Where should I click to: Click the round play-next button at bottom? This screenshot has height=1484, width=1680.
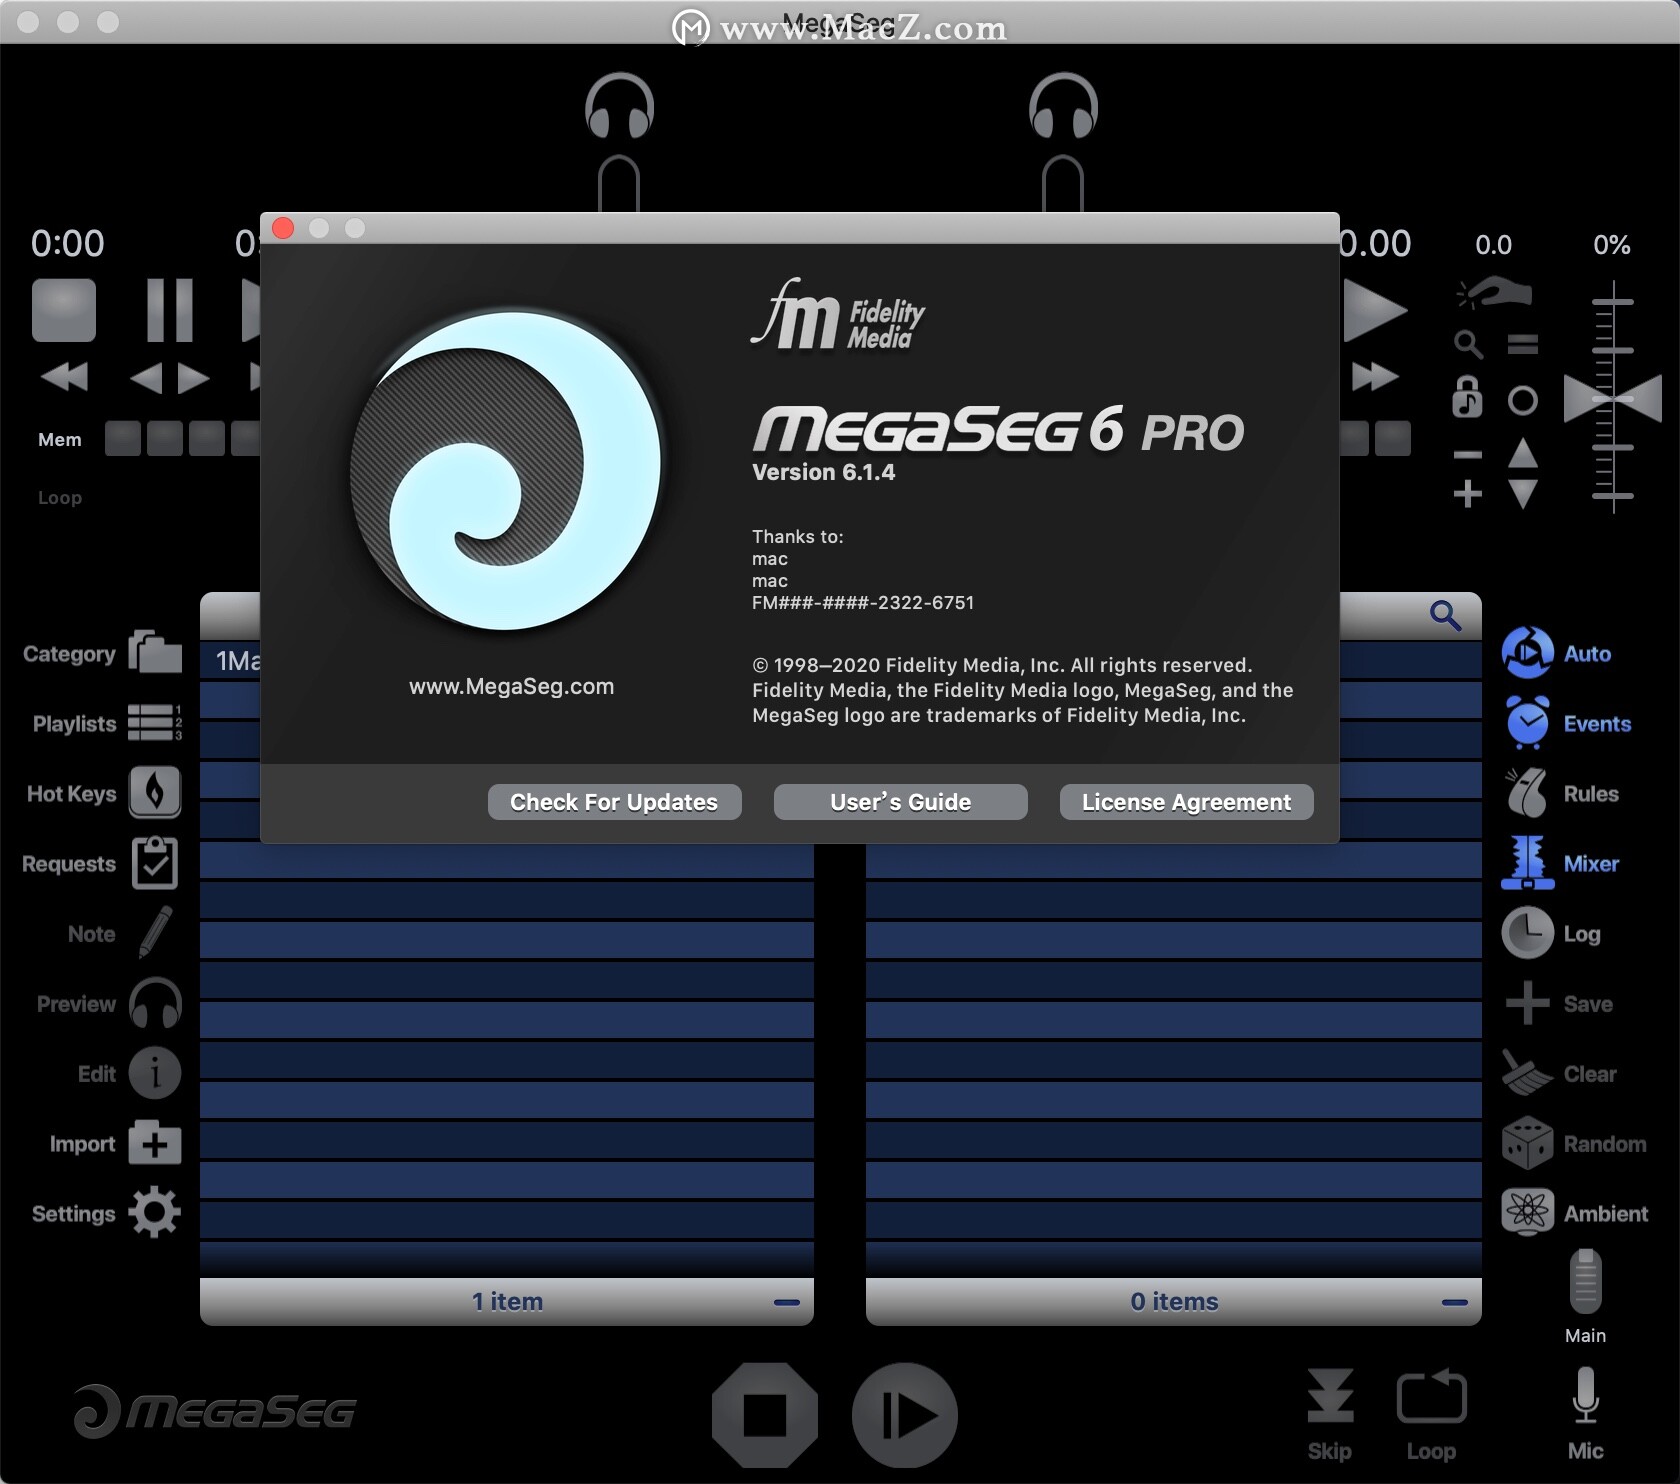pyautogui.click(x=905, y=1415)
